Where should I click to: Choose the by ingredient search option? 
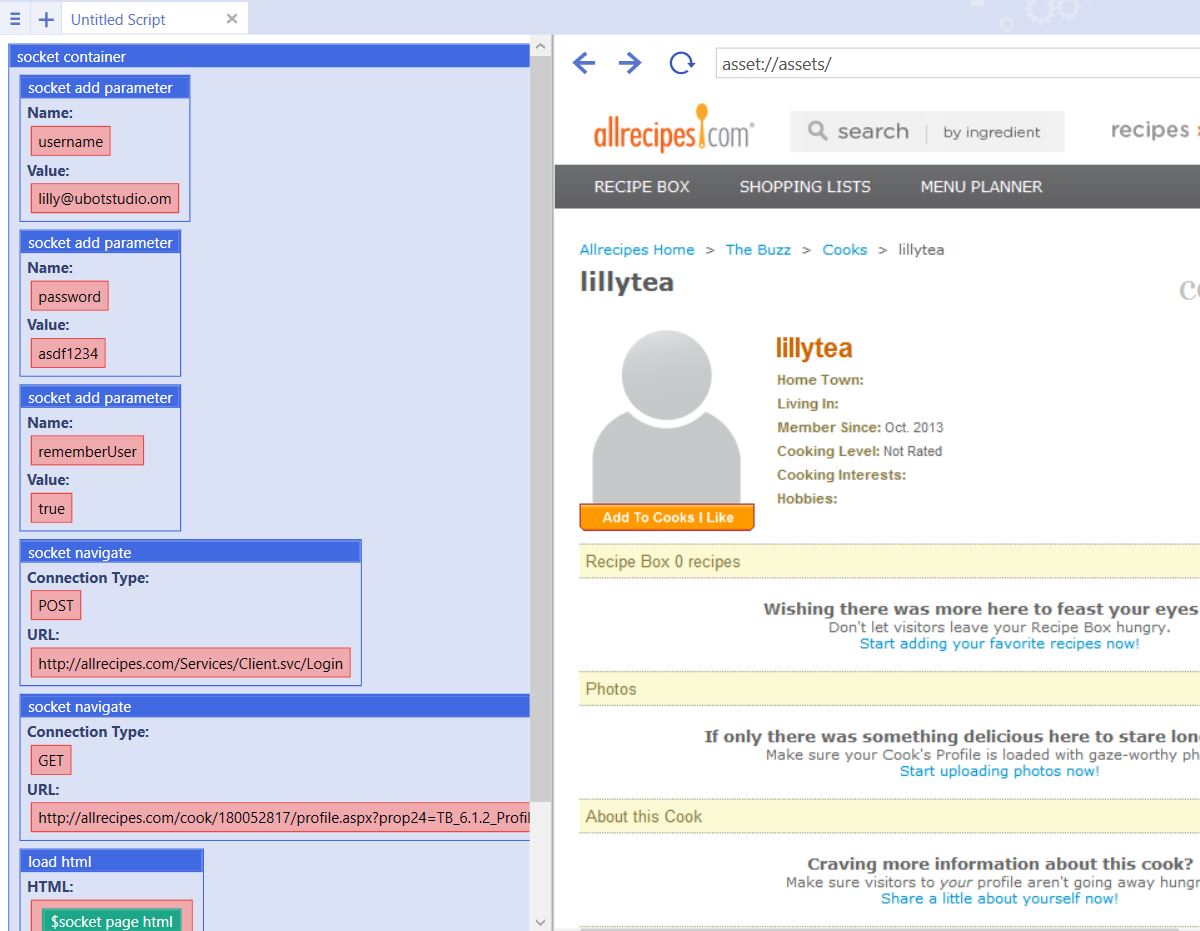point(991,132)
